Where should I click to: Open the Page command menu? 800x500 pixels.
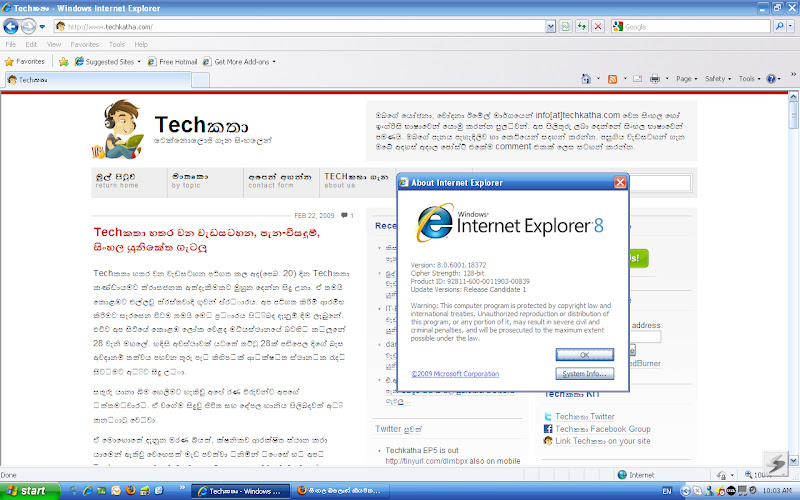[686, 79]
